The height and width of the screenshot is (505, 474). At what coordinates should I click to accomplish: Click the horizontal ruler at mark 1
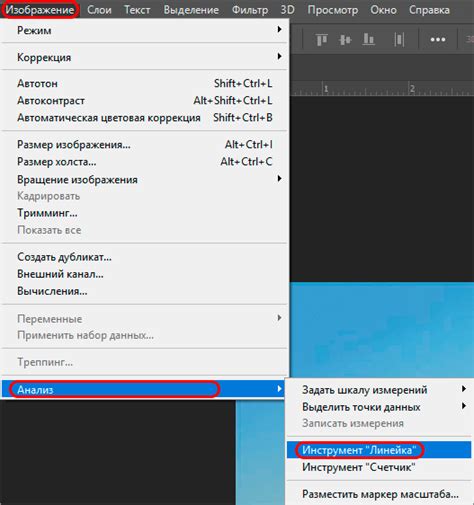pos(326,89)
